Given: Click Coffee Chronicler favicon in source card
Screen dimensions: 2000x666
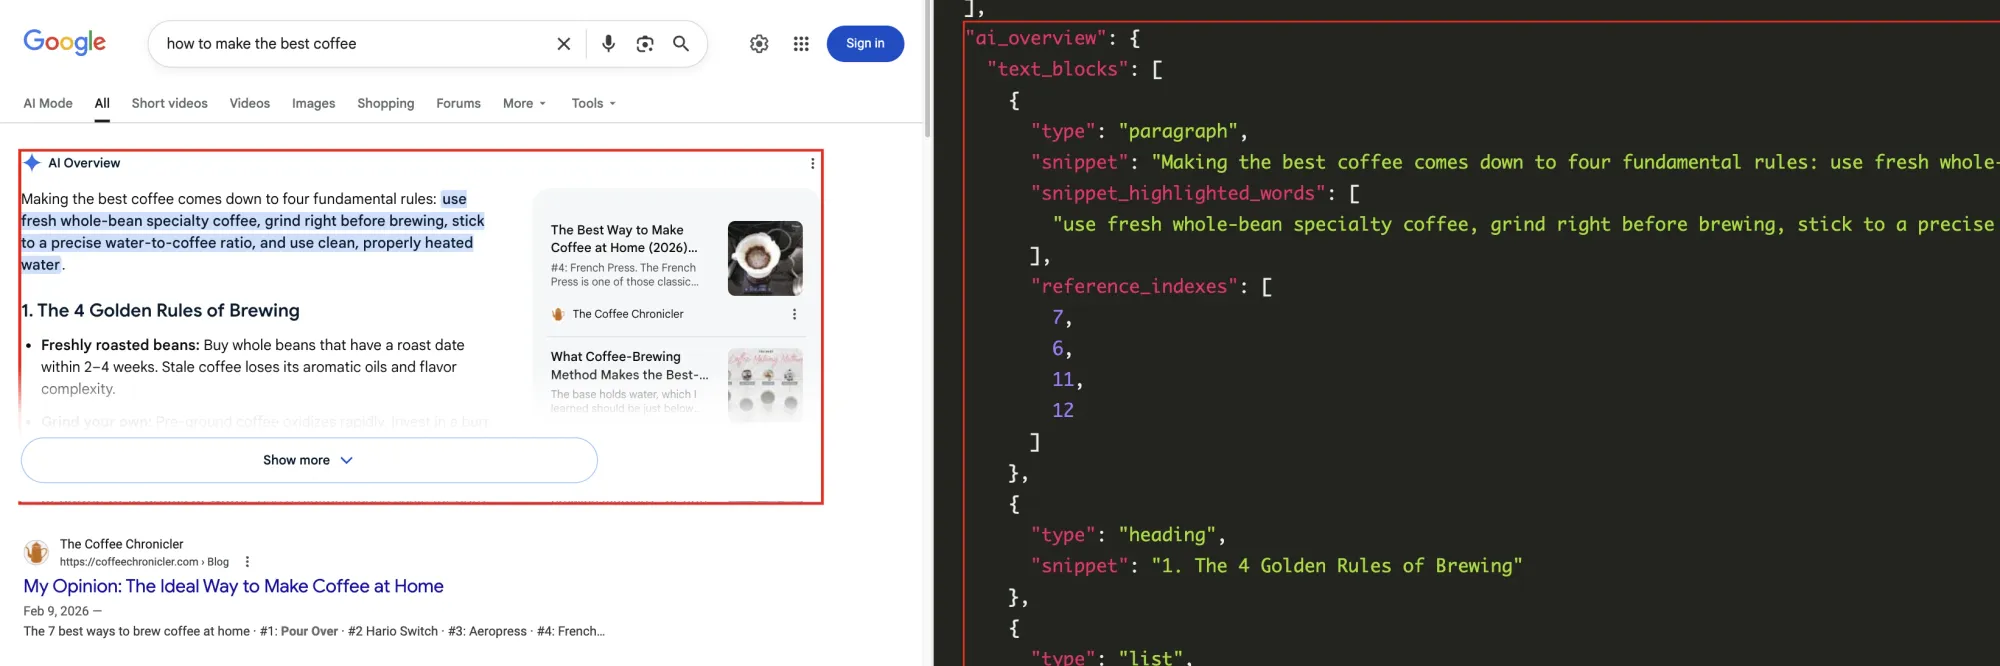Looking at the screenshot, I should [x=558, y=314].
